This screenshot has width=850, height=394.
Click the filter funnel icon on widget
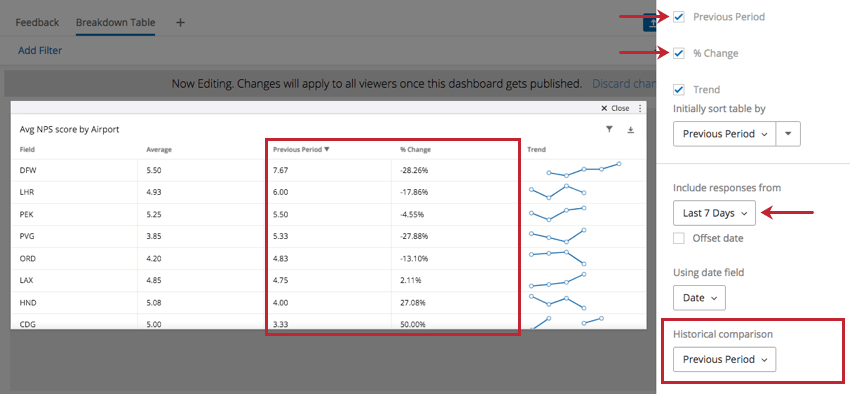coord(609,130)
